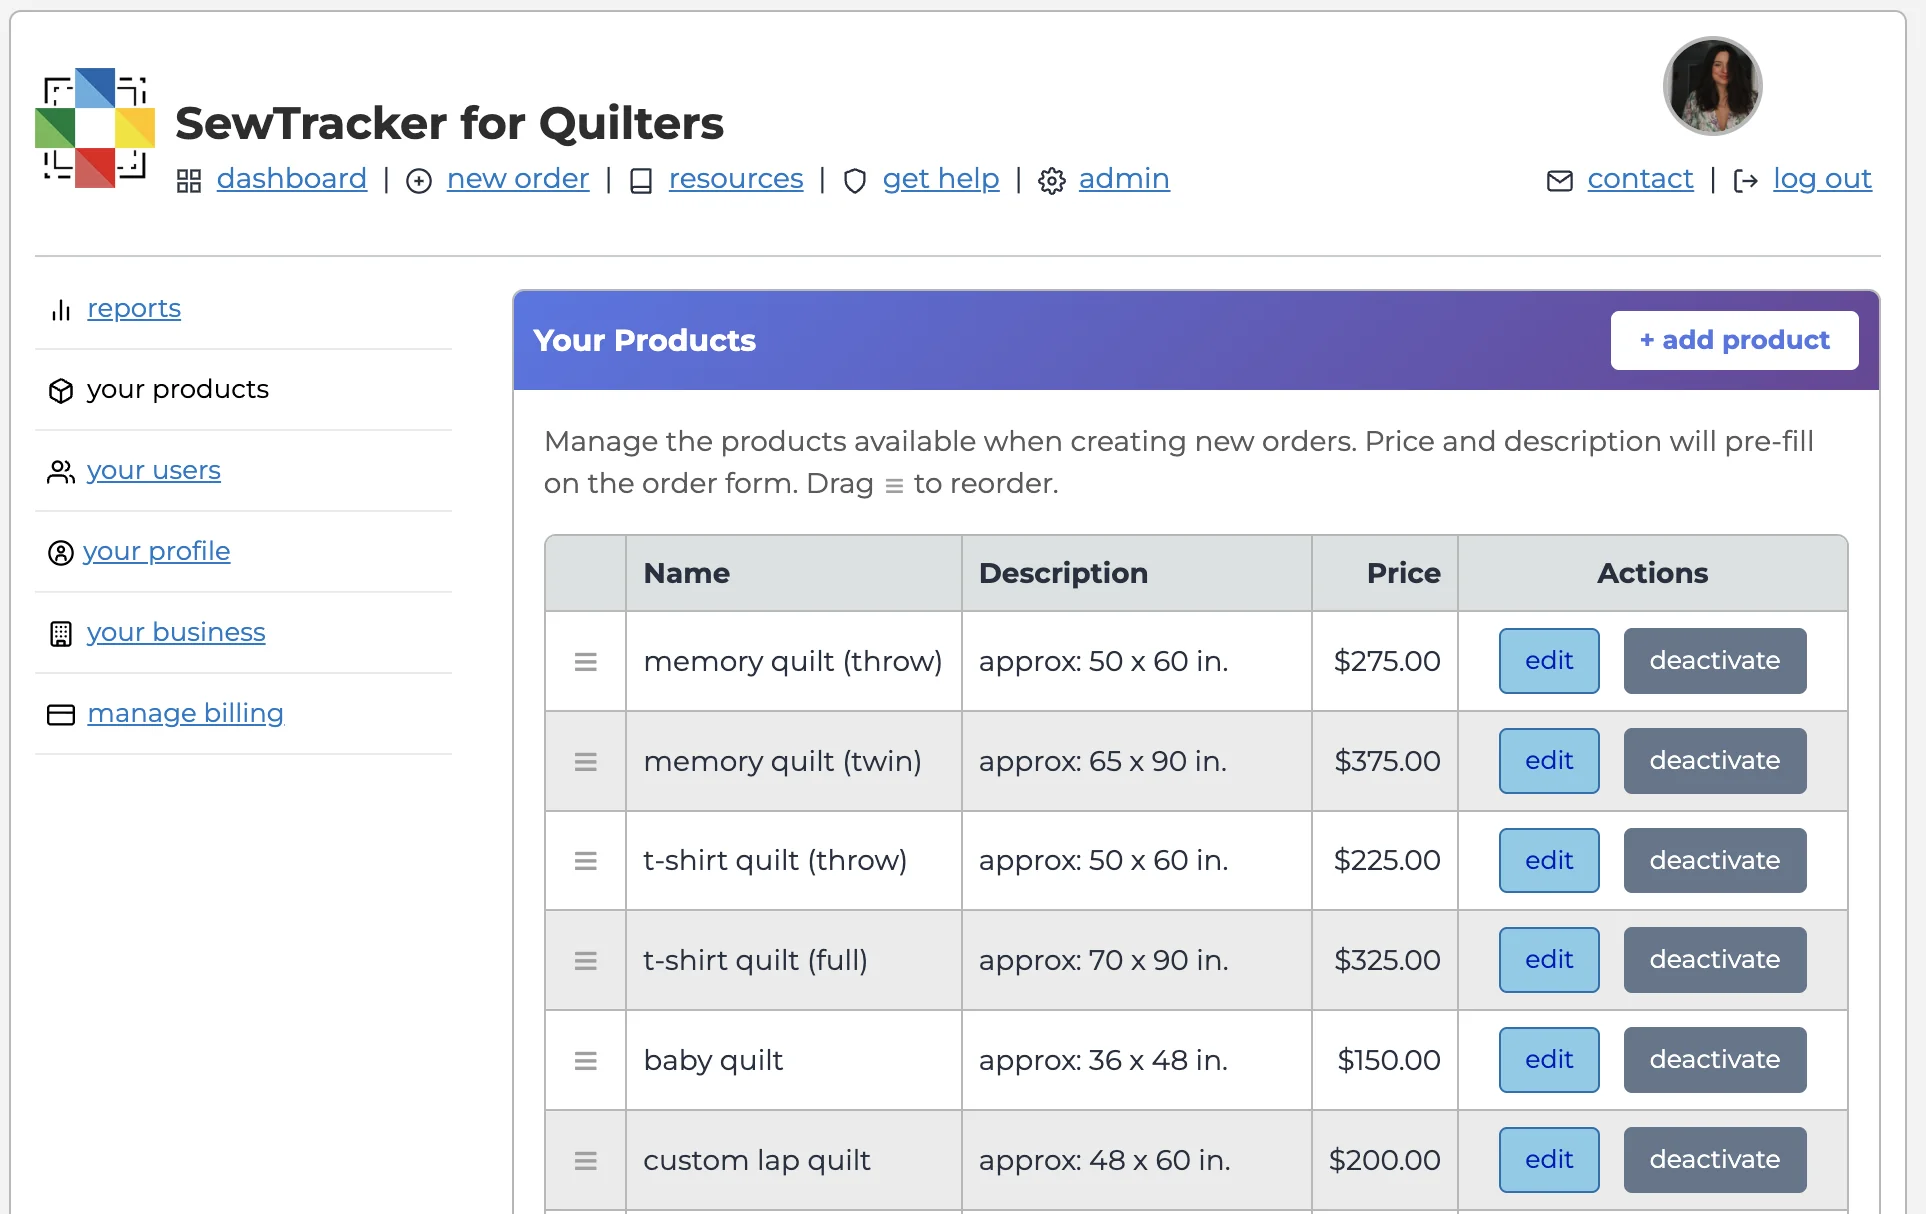Screen dimensions: 1926x1214
Task: Open the your business link
Action: point(176,632)
